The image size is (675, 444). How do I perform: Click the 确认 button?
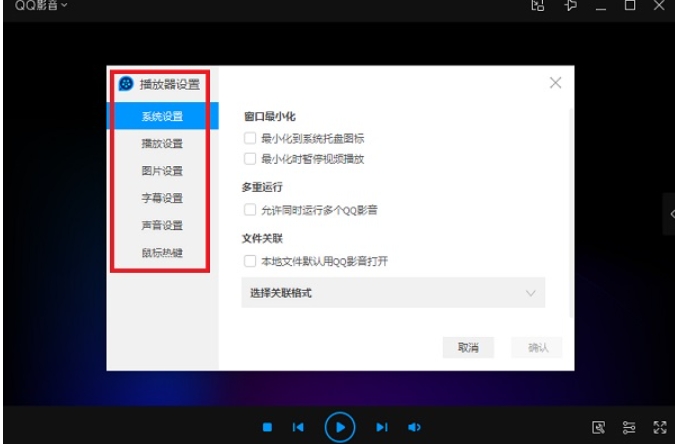[537, 348]
